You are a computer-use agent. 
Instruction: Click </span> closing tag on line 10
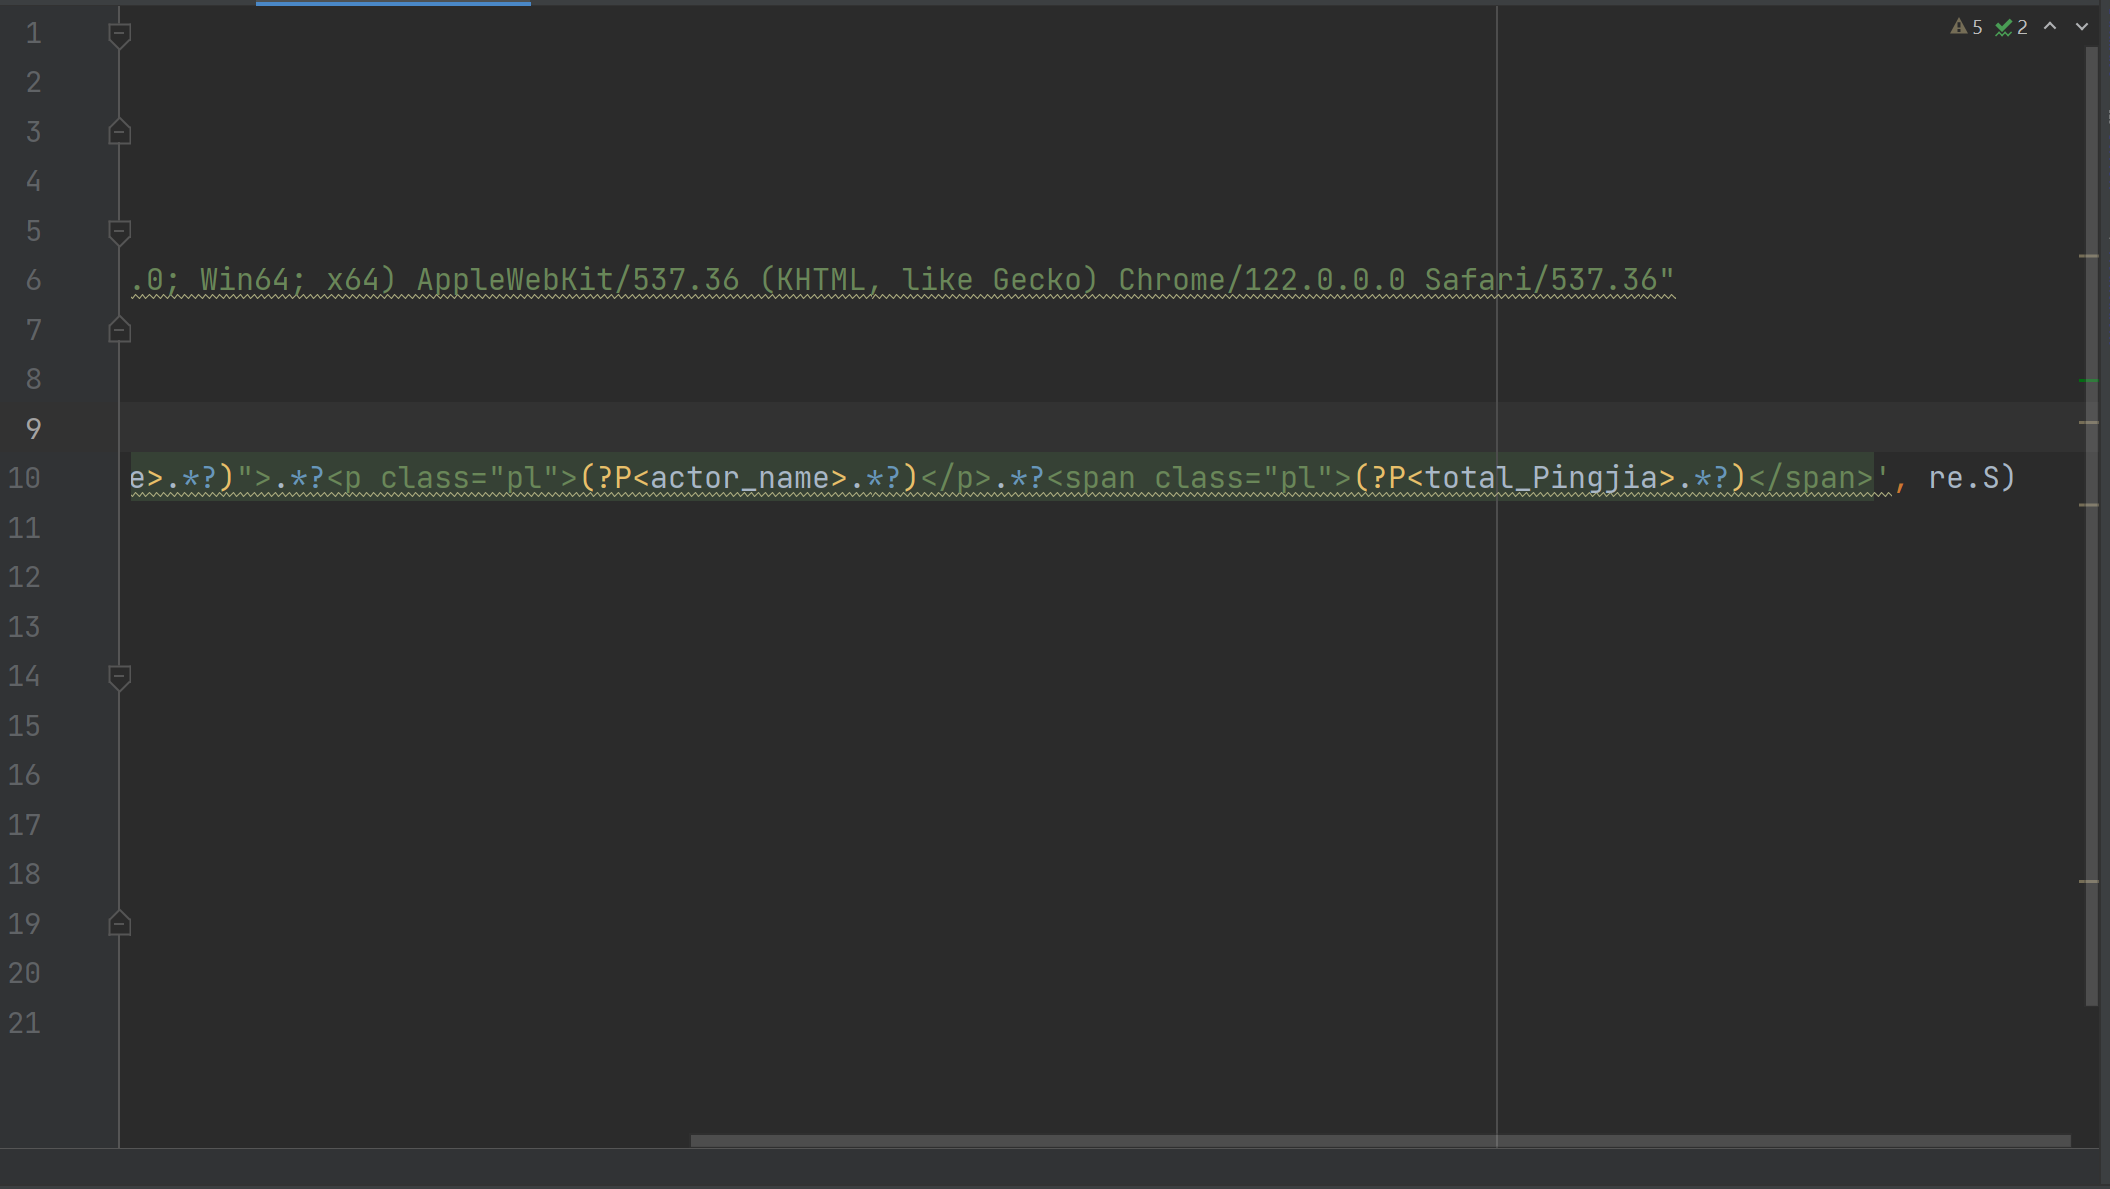[x=1811, y=478]
